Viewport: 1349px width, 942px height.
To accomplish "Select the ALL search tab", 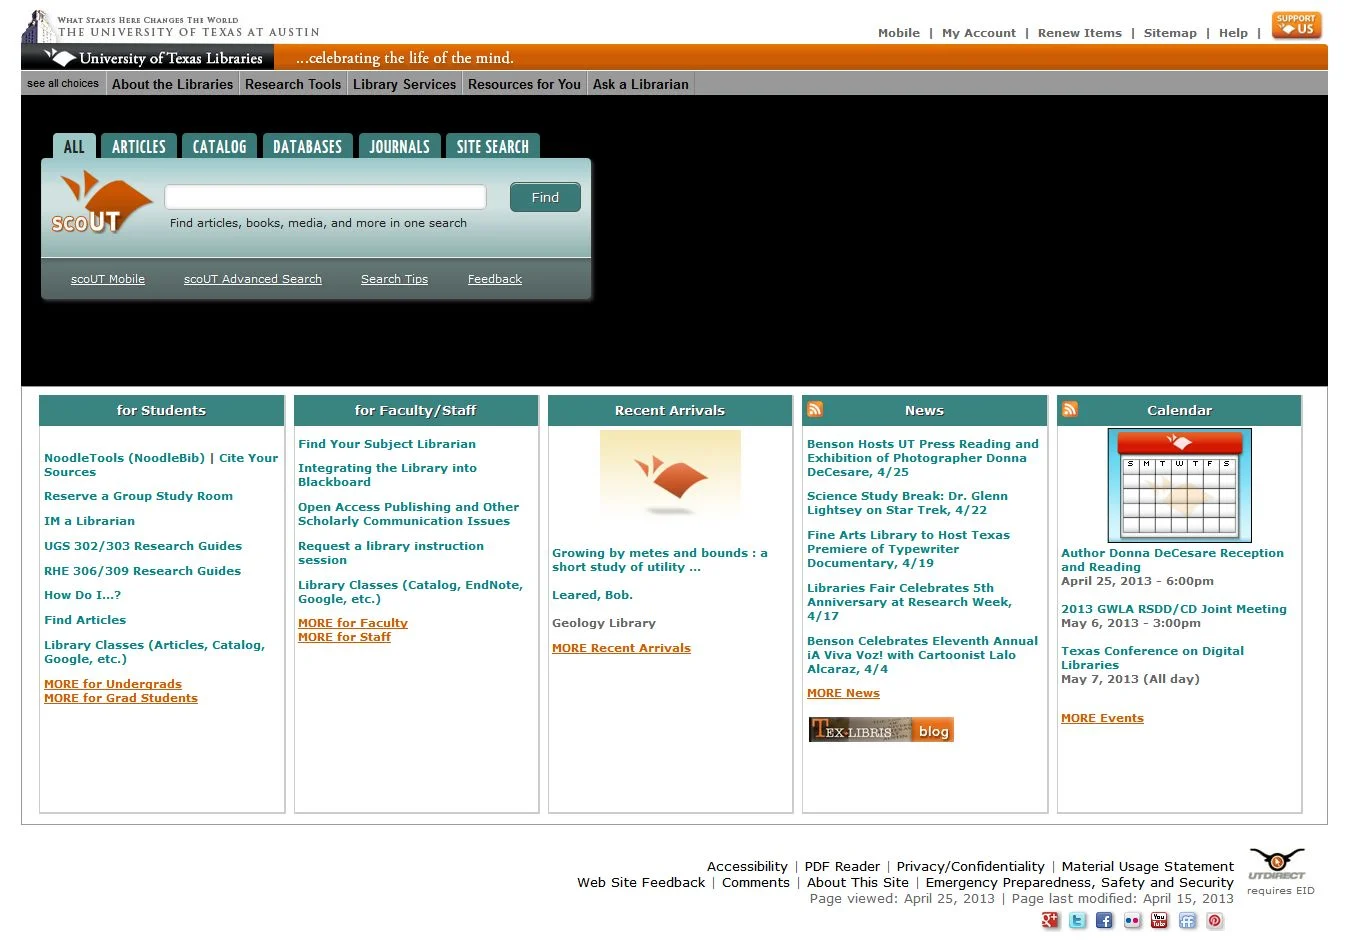I will click(74, 147).
